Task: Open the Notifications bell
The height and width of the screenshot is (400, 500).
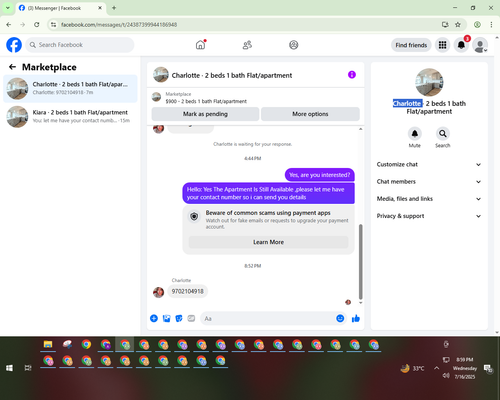Action: (x=461, y=45)
